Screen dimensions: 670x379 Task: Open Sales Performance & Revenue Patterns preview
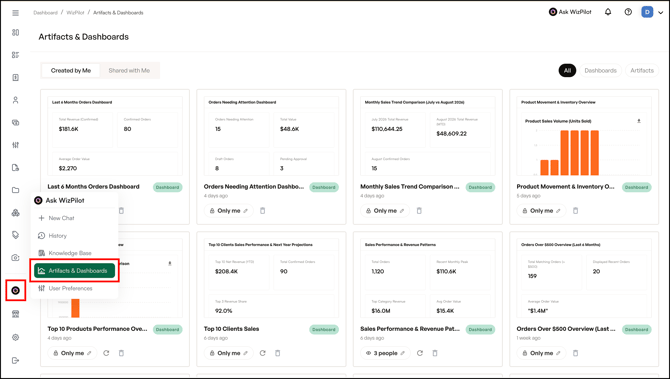(x=427, y=278)
